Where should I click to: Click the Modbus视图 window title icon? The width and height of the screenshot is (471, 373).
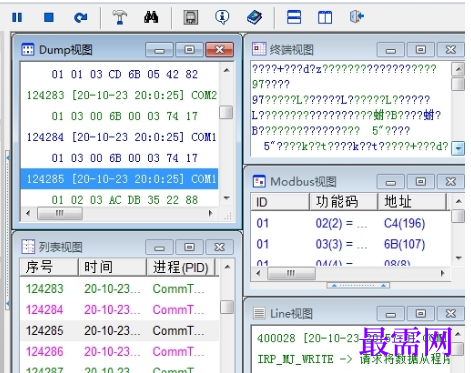[259, 181]
